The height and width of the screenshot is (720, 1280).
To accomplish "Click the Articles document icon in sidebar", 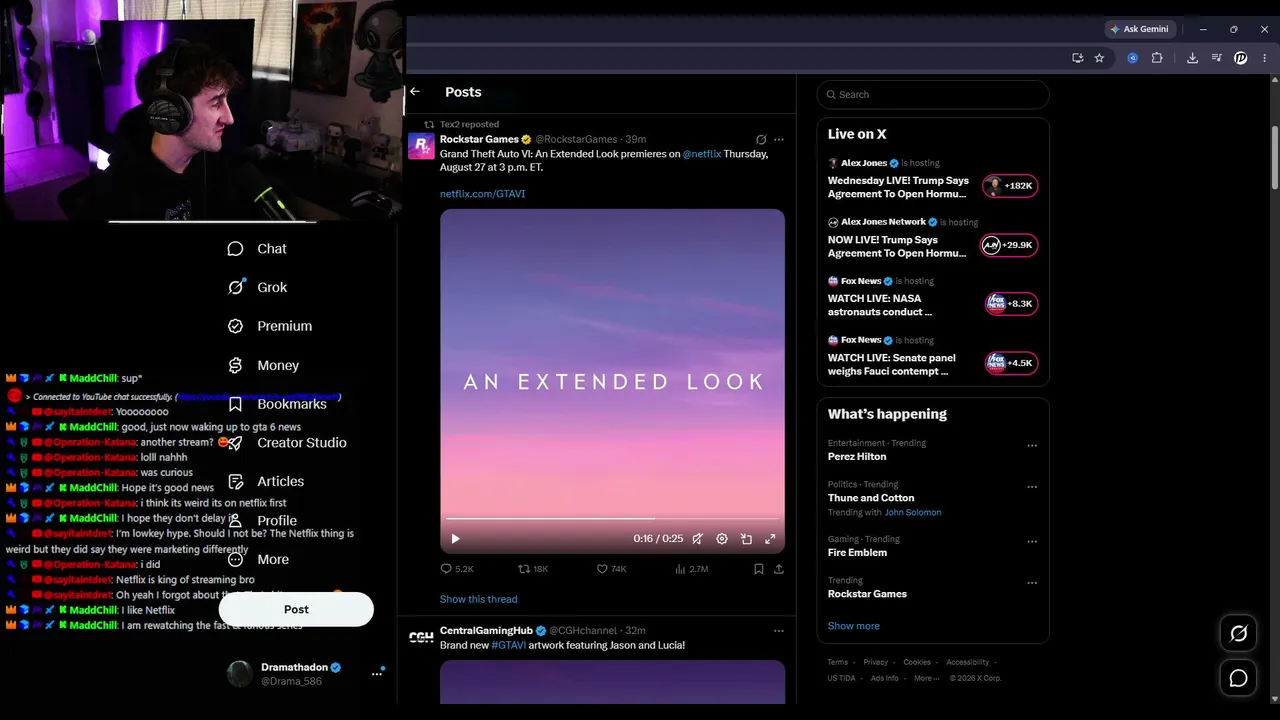I will point(236,481).
